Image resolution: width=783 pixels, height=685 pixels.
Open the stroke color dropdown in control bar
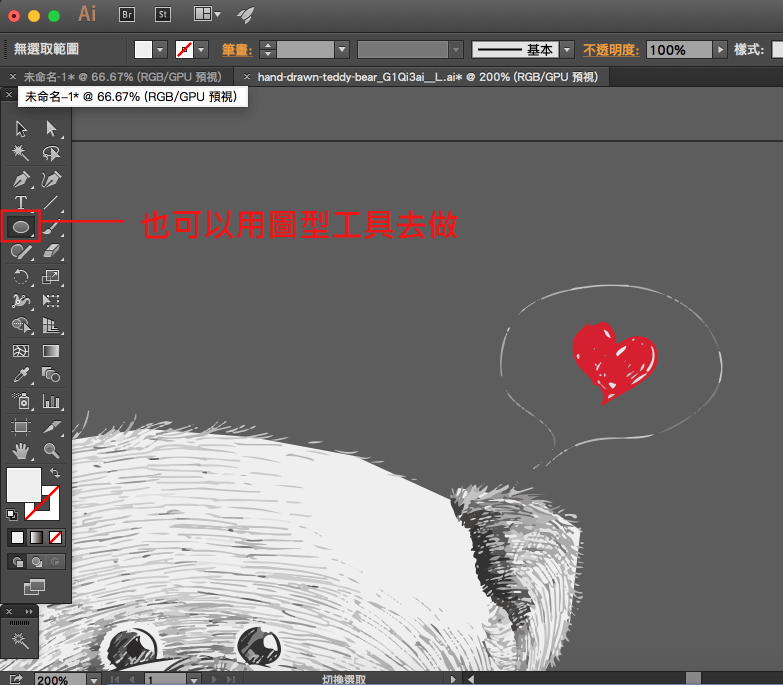(x=201, y=49)
